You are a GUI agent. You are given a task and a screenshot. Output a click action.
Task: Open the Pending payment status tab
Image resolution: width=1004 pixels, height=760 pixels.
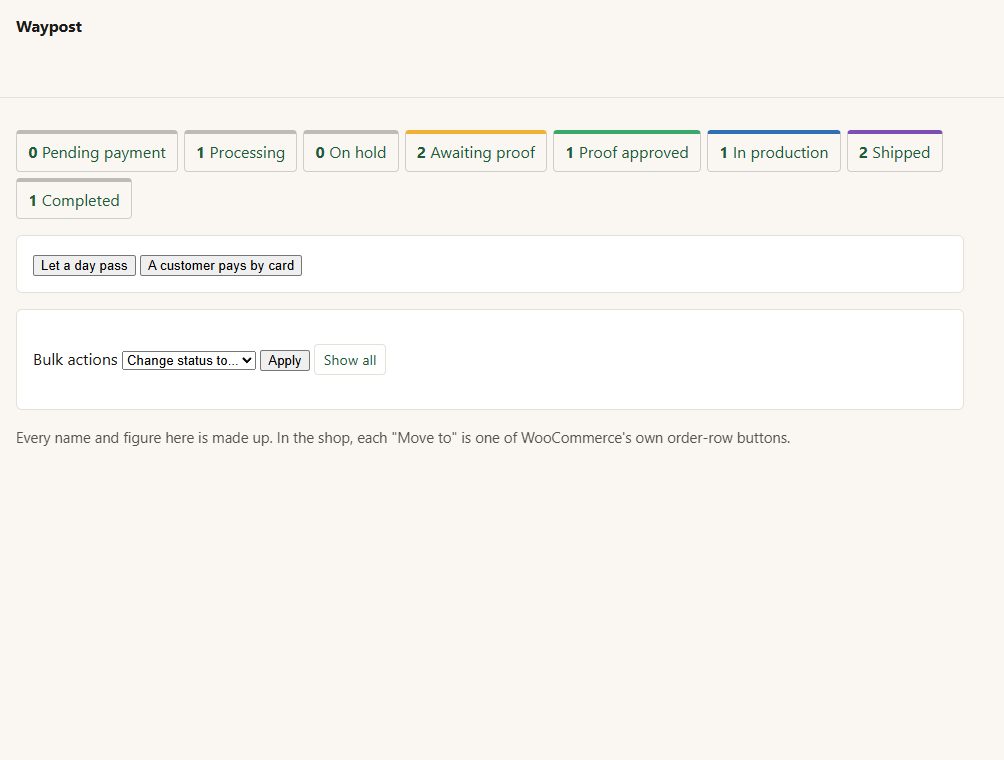(97, 151)
